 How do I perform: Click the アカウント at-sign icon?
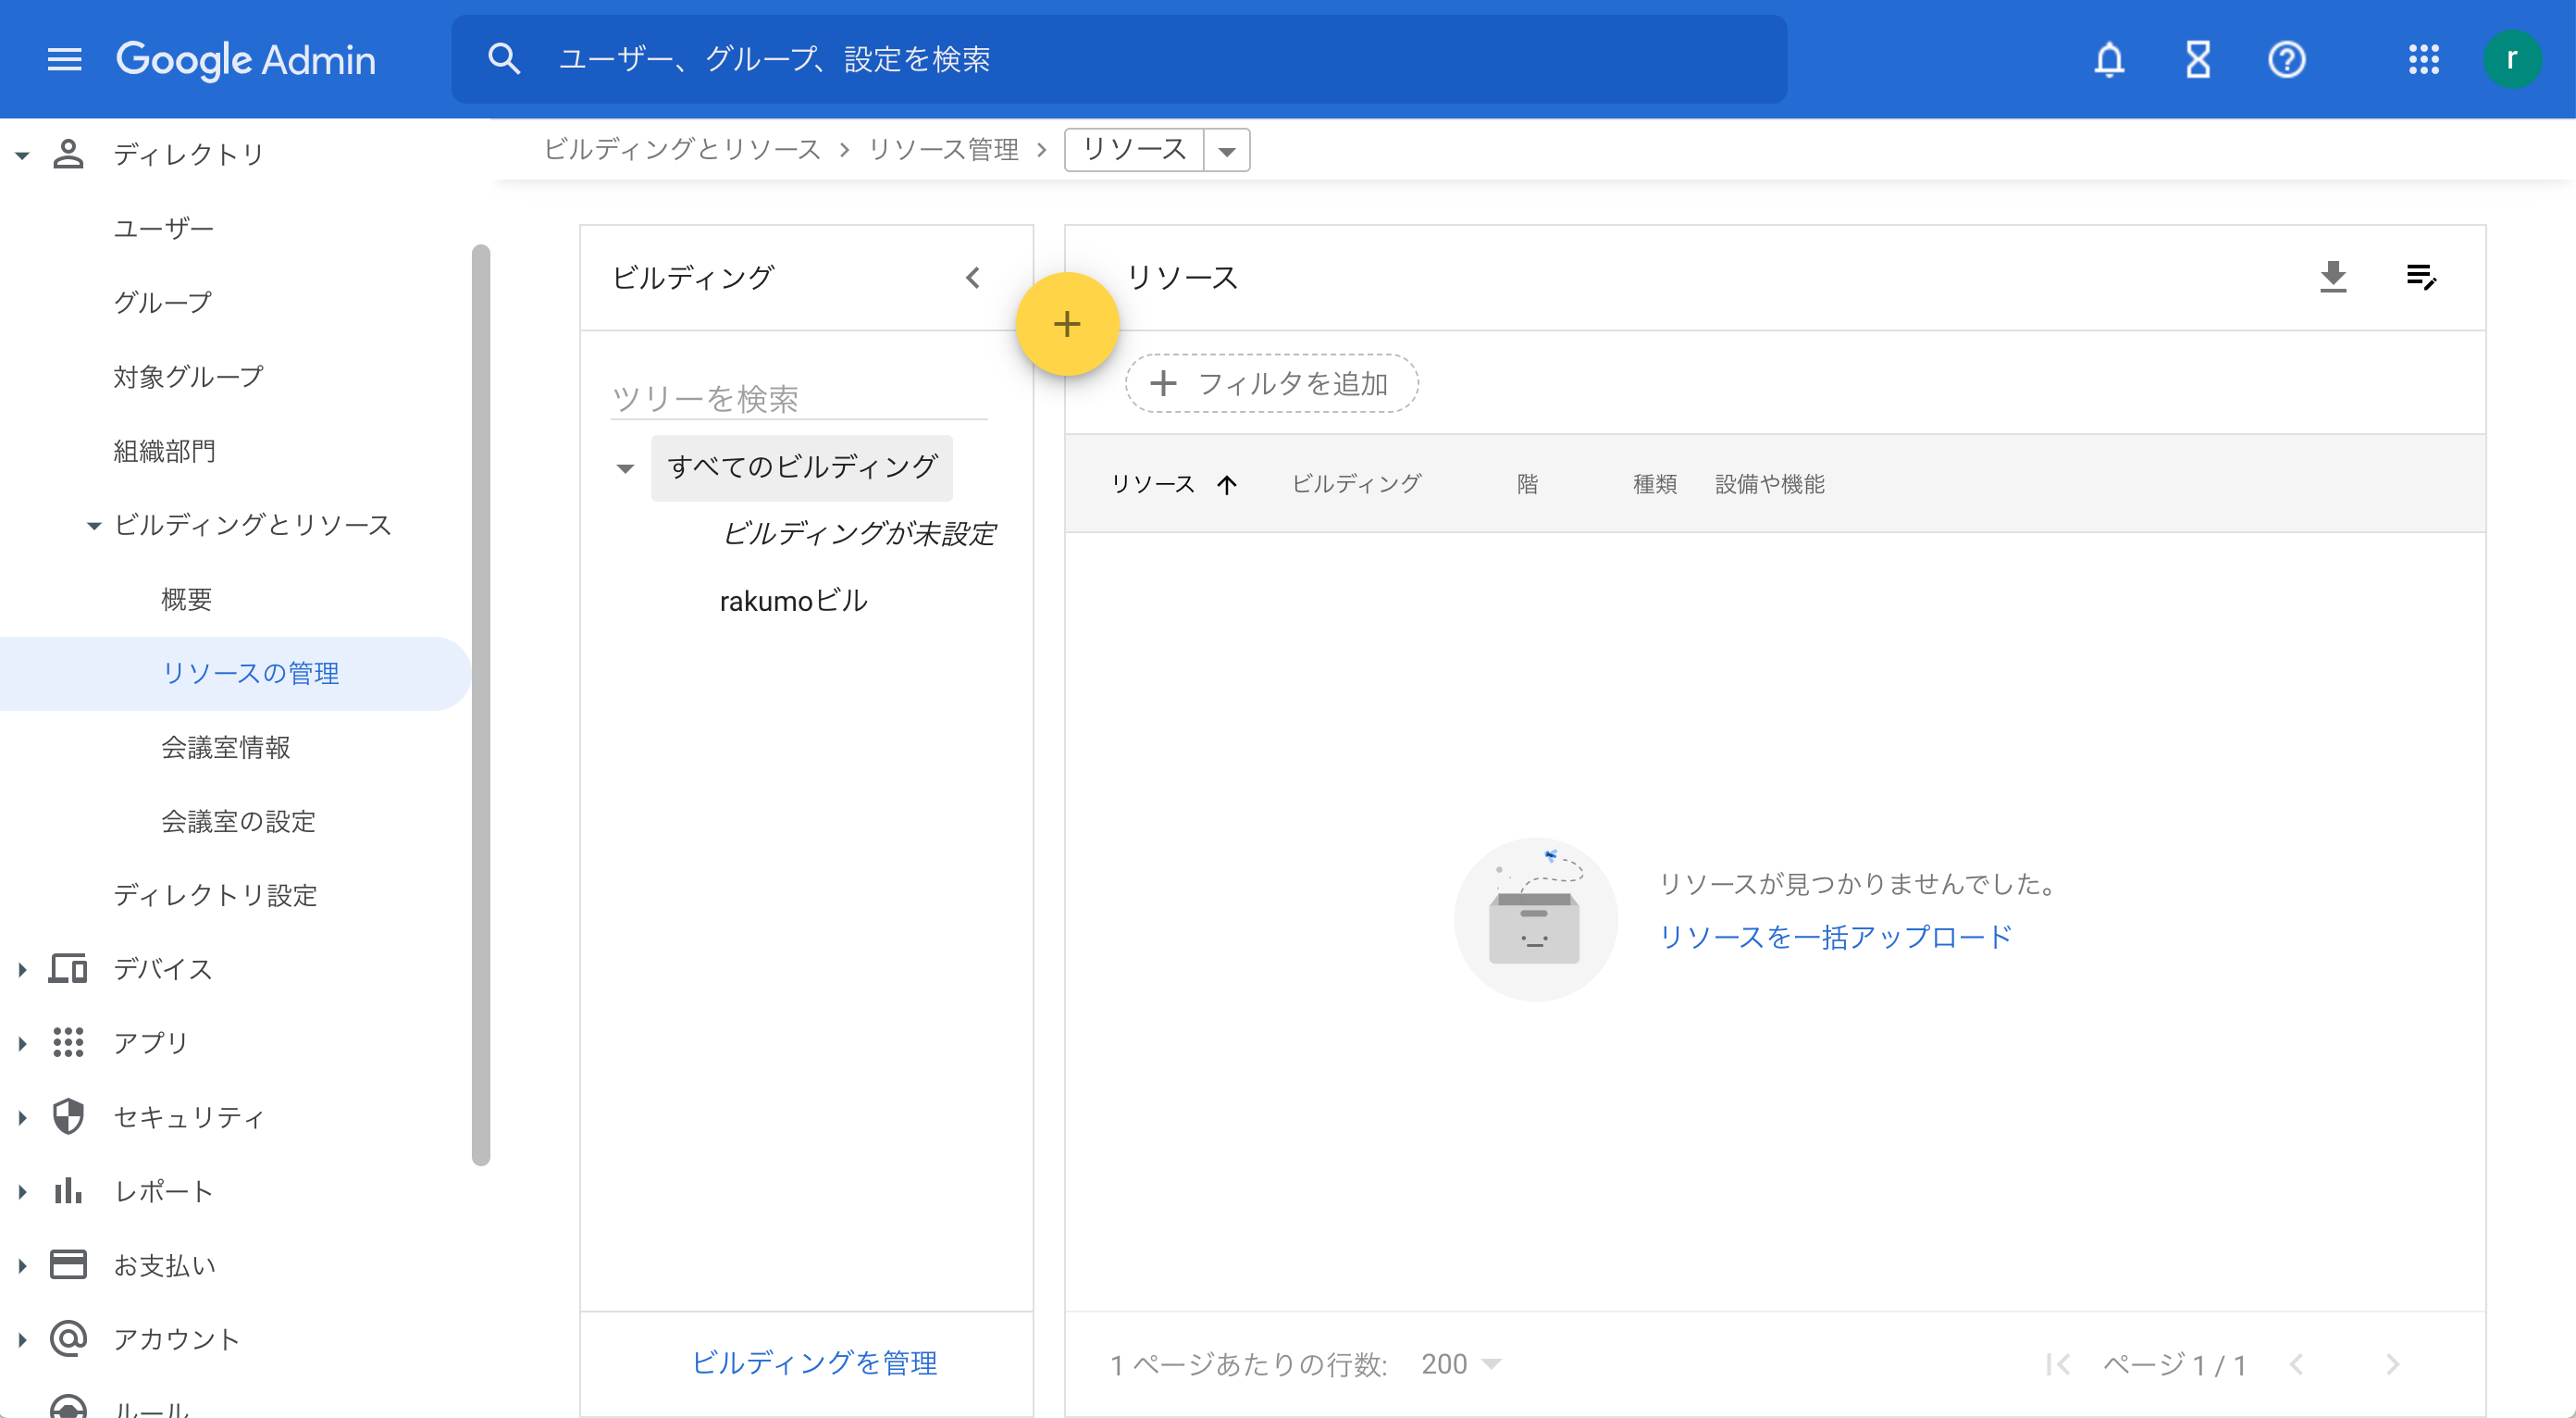[68, 1338]
